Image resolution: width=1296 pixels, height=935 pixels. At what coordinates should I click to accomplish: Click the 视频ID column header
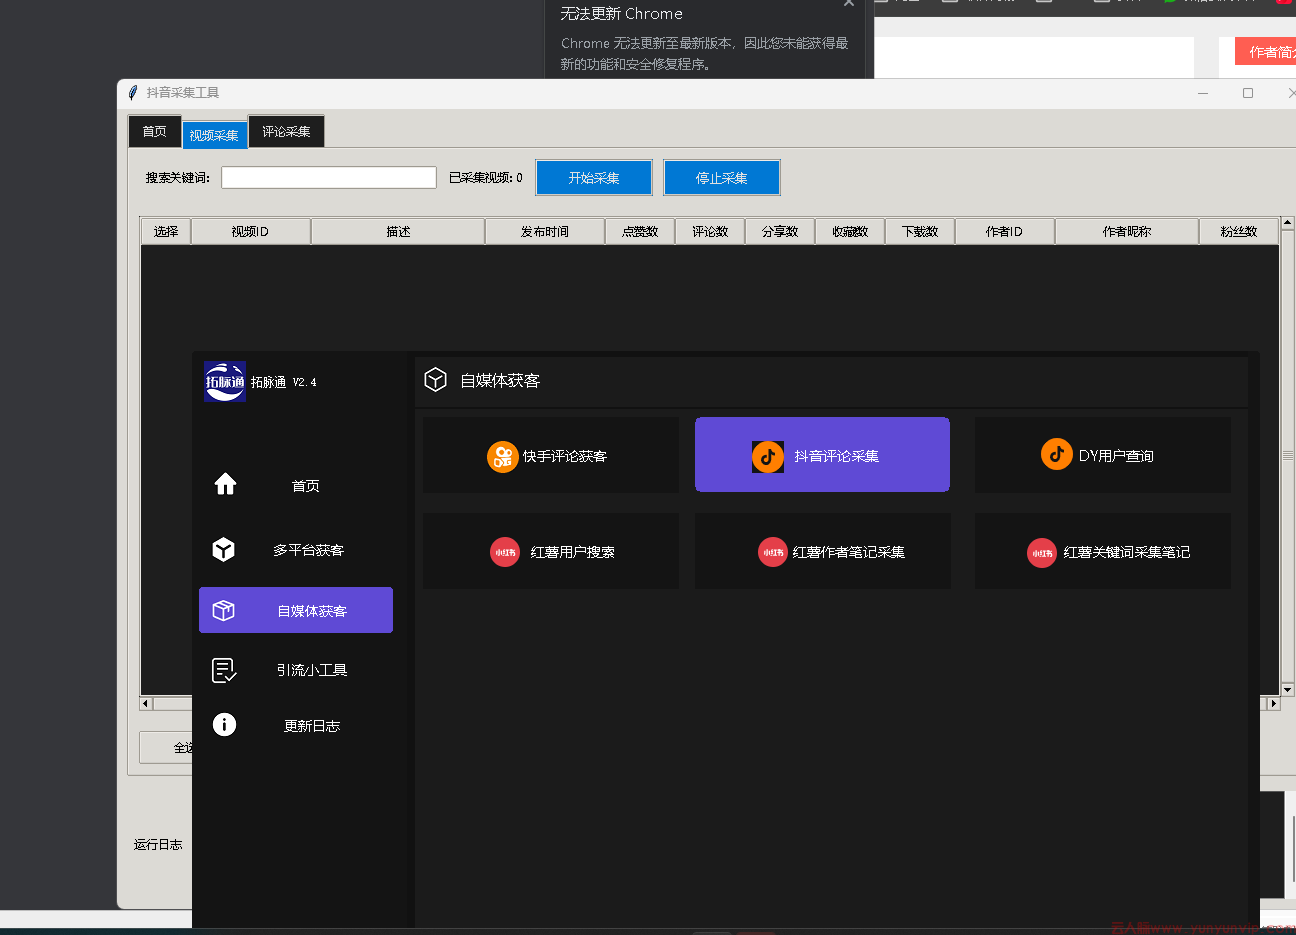(251, 231)
